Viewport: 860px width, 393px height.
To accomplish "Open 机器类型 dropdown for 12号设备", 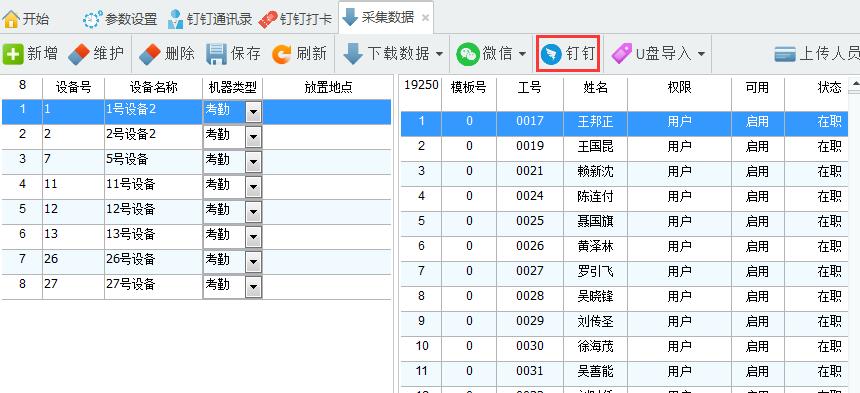I will 253,212.
